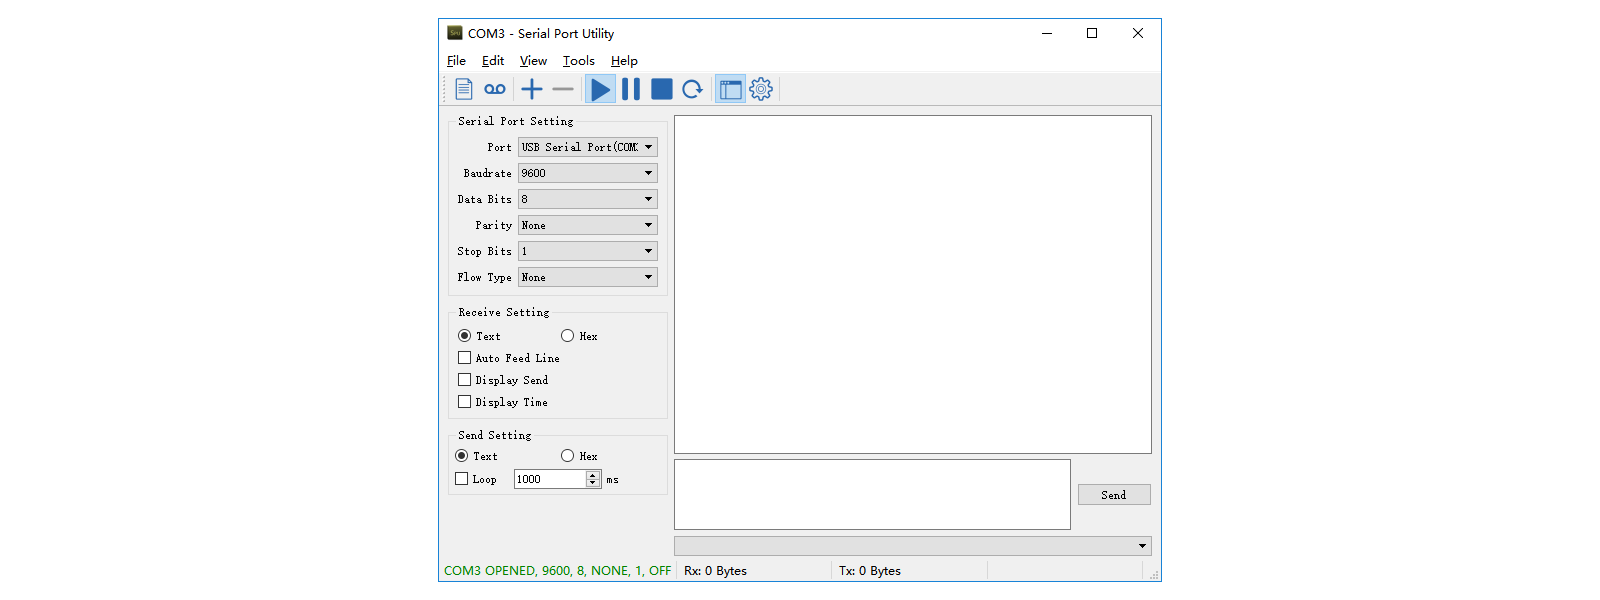Expand the Parity dropdown

click(x=588, y=225)
